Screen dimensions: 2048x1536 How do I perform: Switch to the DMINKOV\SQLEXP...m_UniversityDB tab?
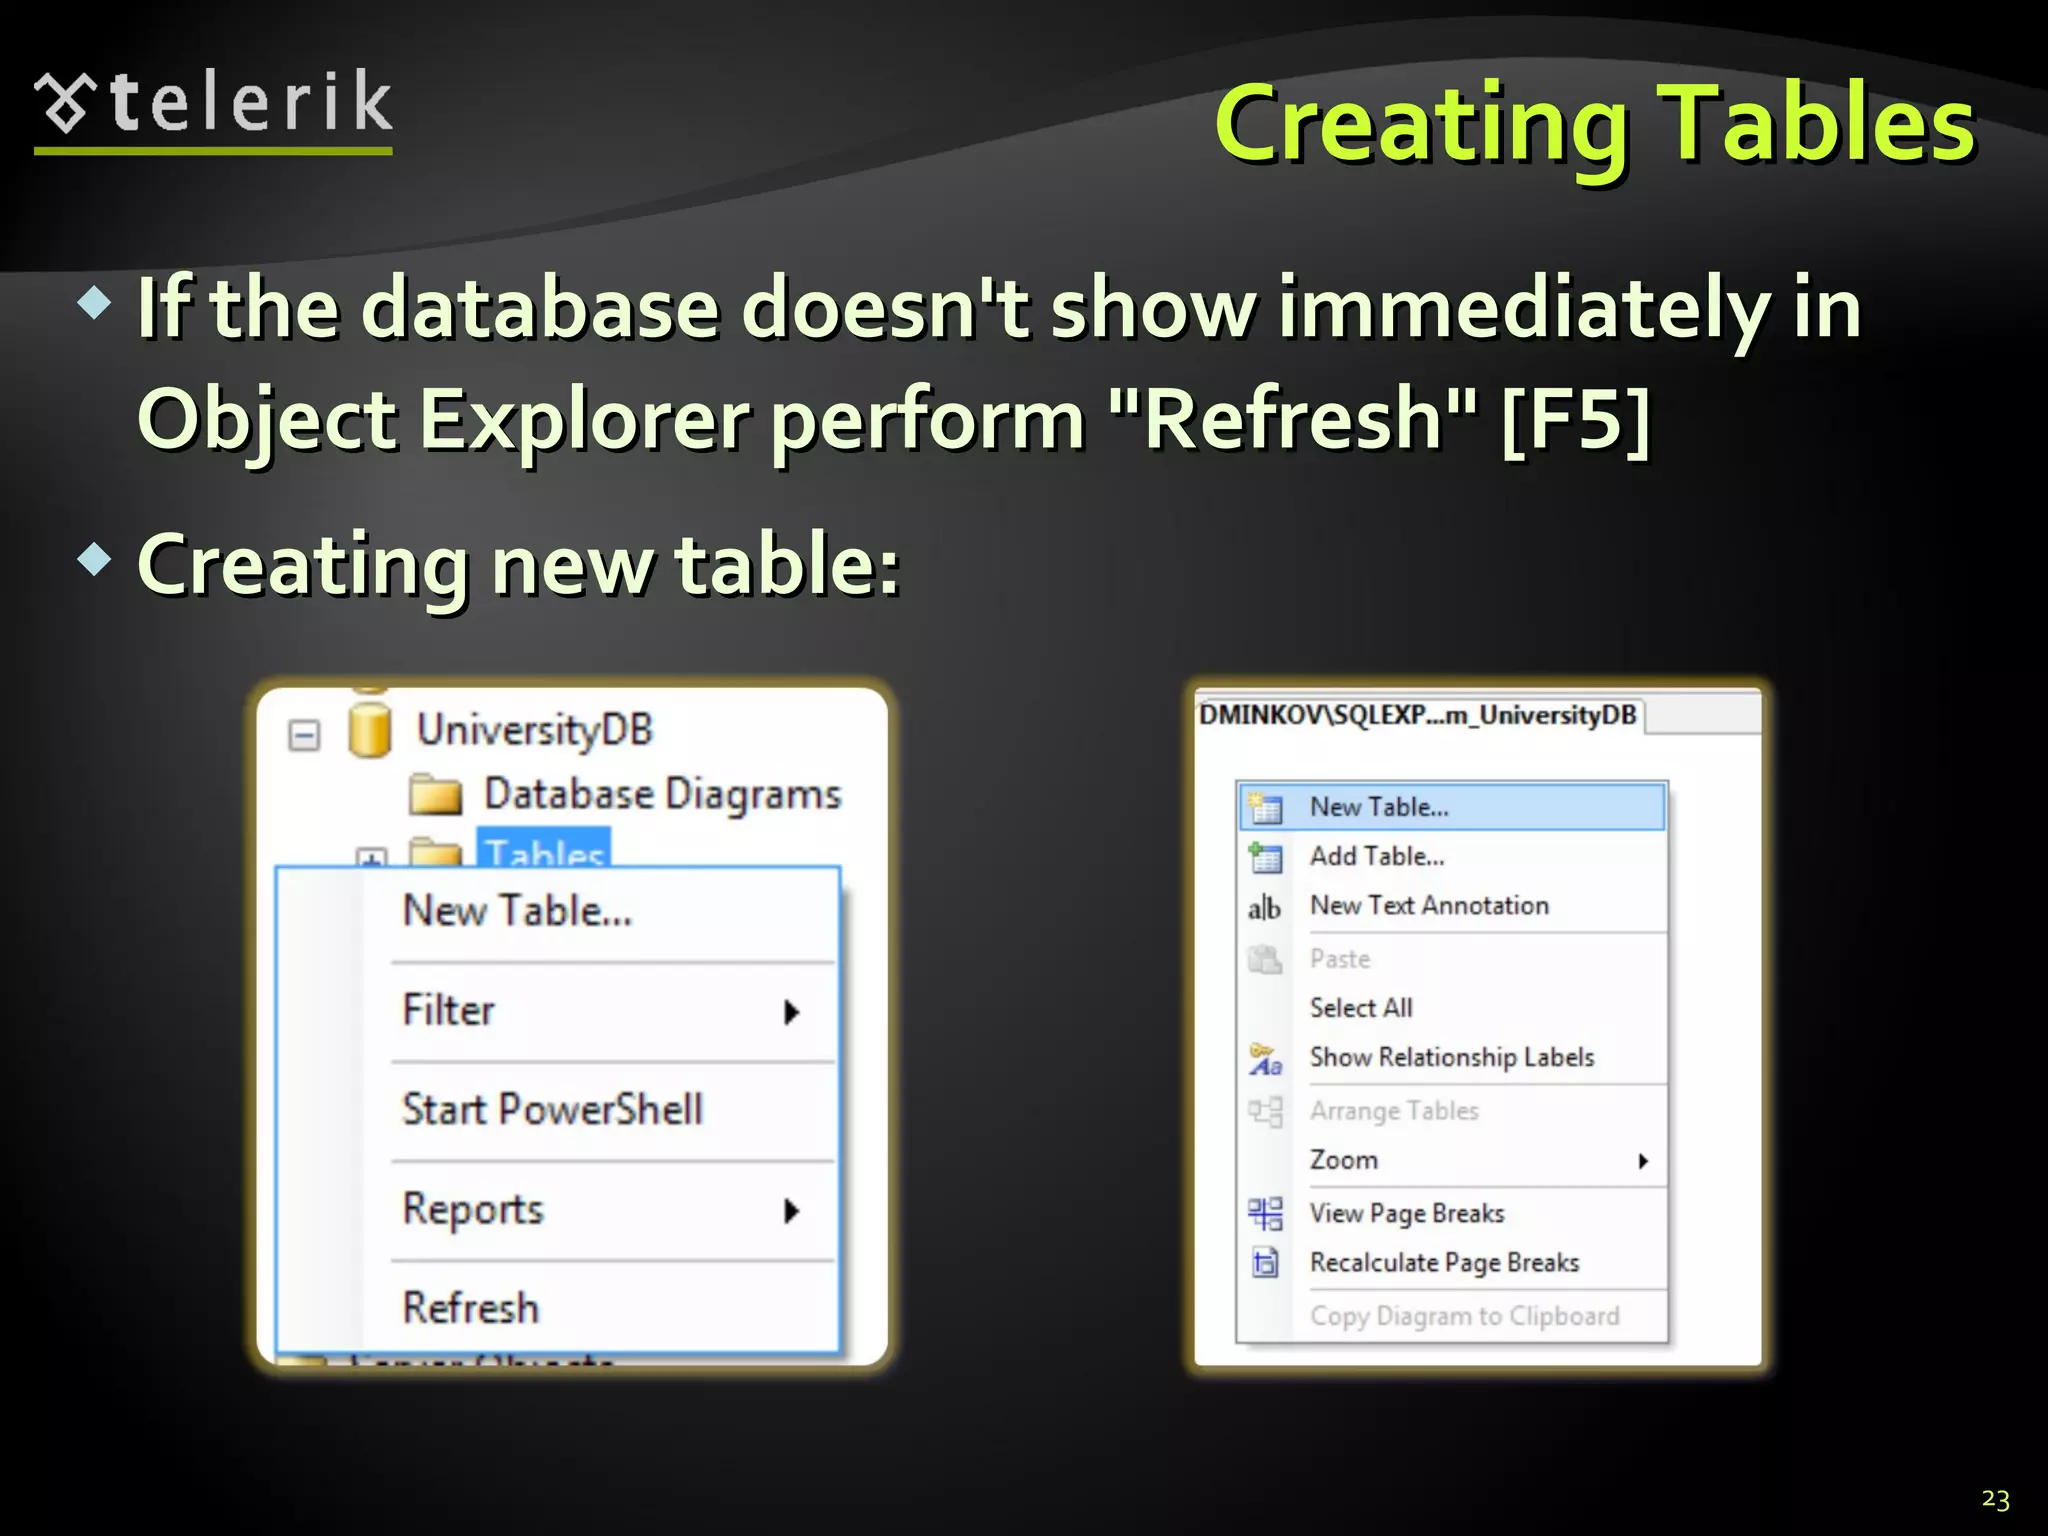coord(1418,715)
